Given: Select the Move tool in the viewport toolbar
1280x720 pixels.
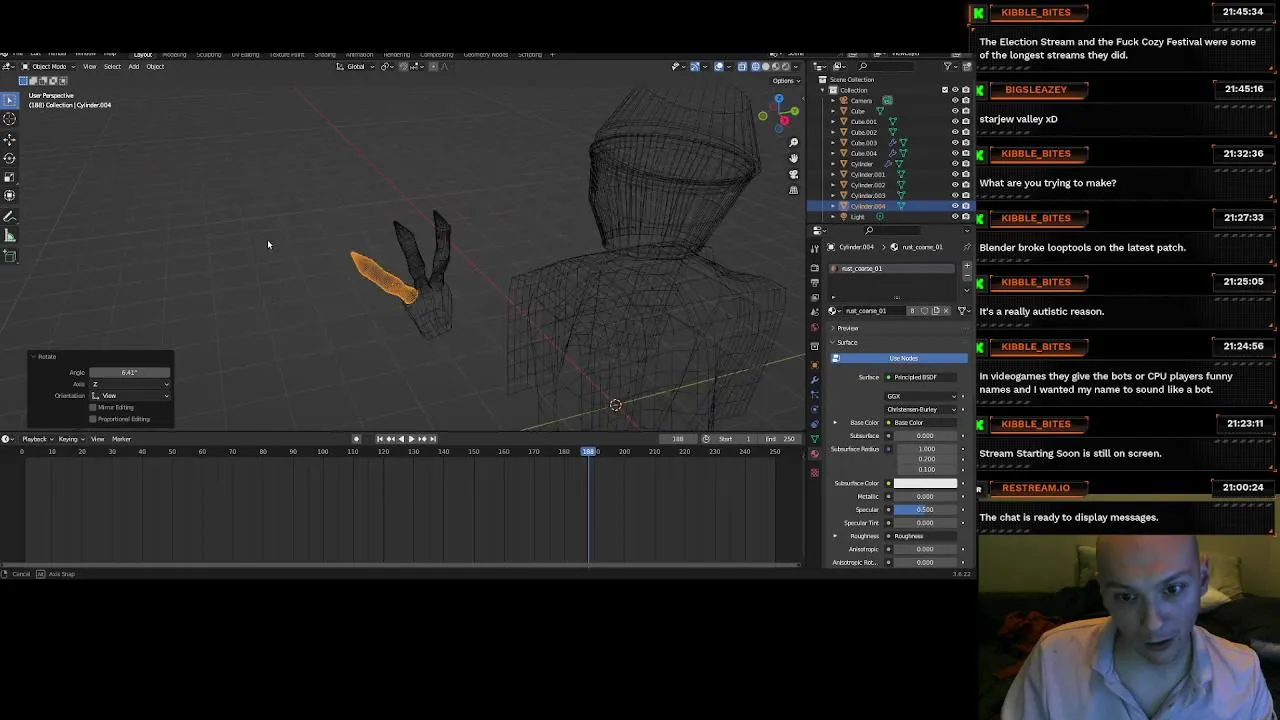Looking at the screenshot, I should (10, 140).
